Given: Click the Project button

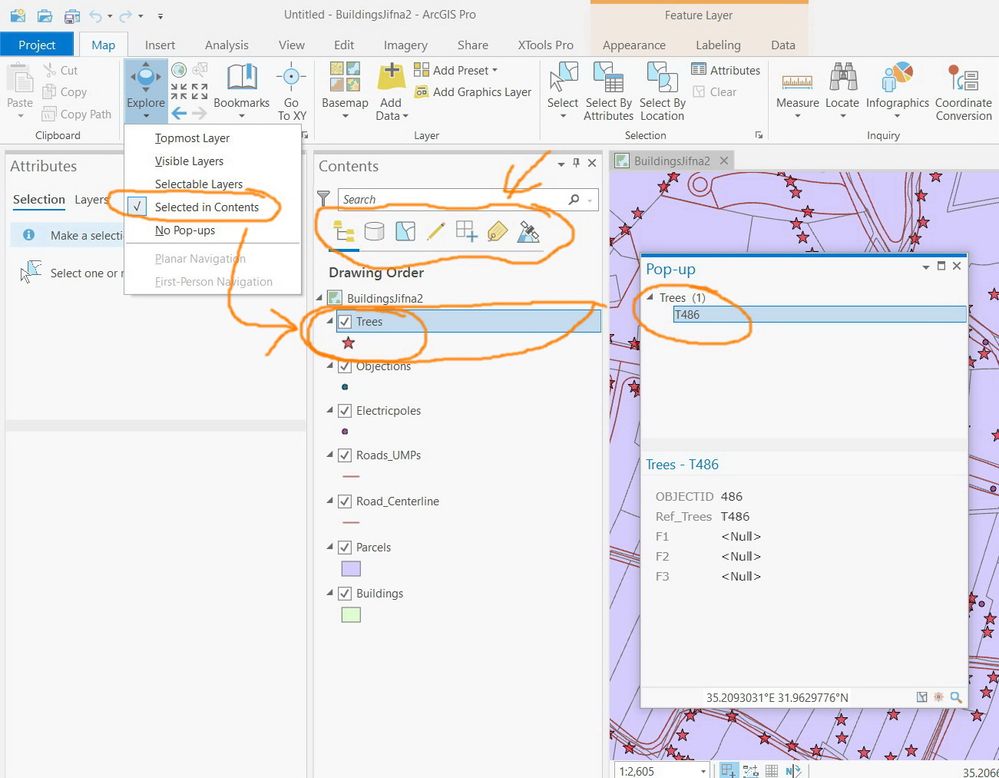Looking at the screenshot, I should click(x=36, y=45).
